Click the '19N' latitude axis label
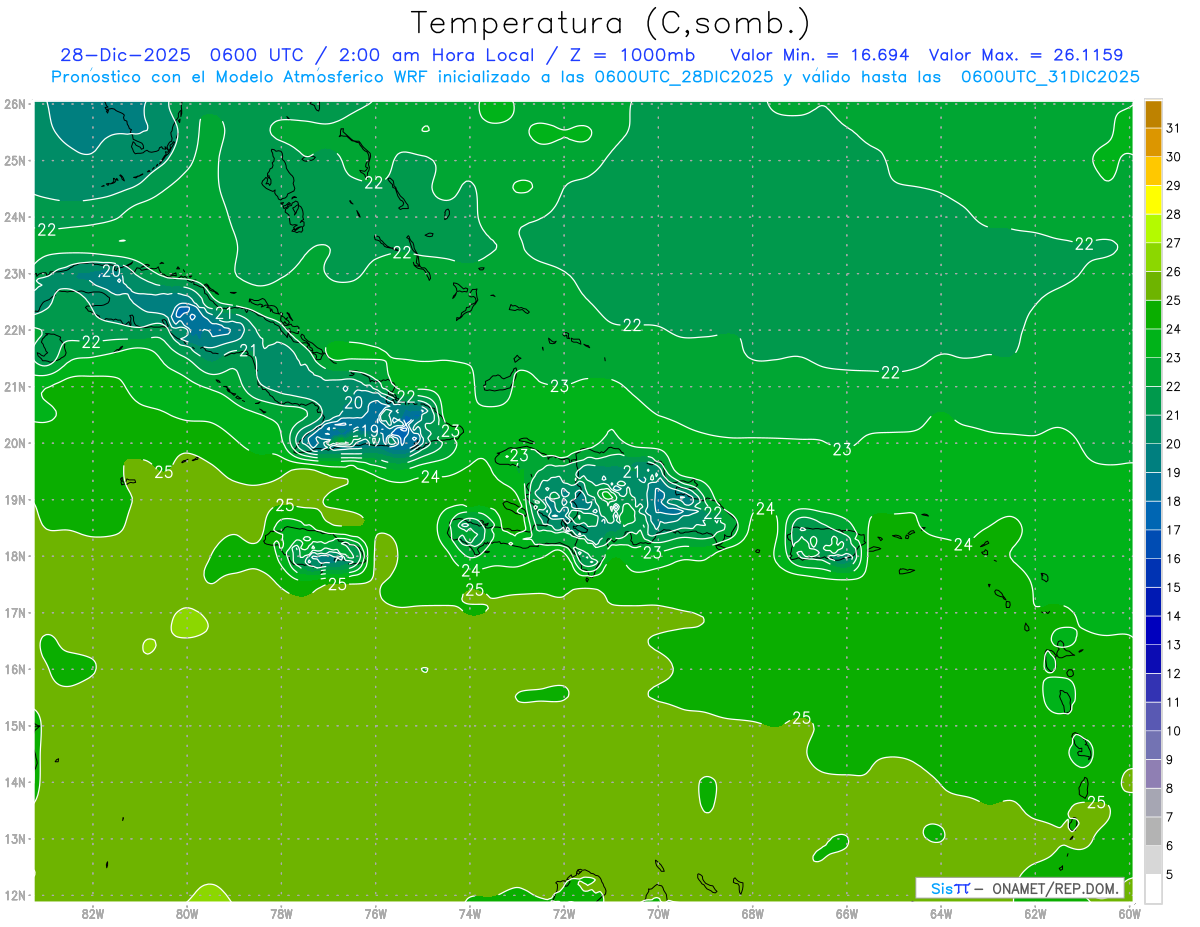This screenshot has width=1200, height=927. (14, 499)
